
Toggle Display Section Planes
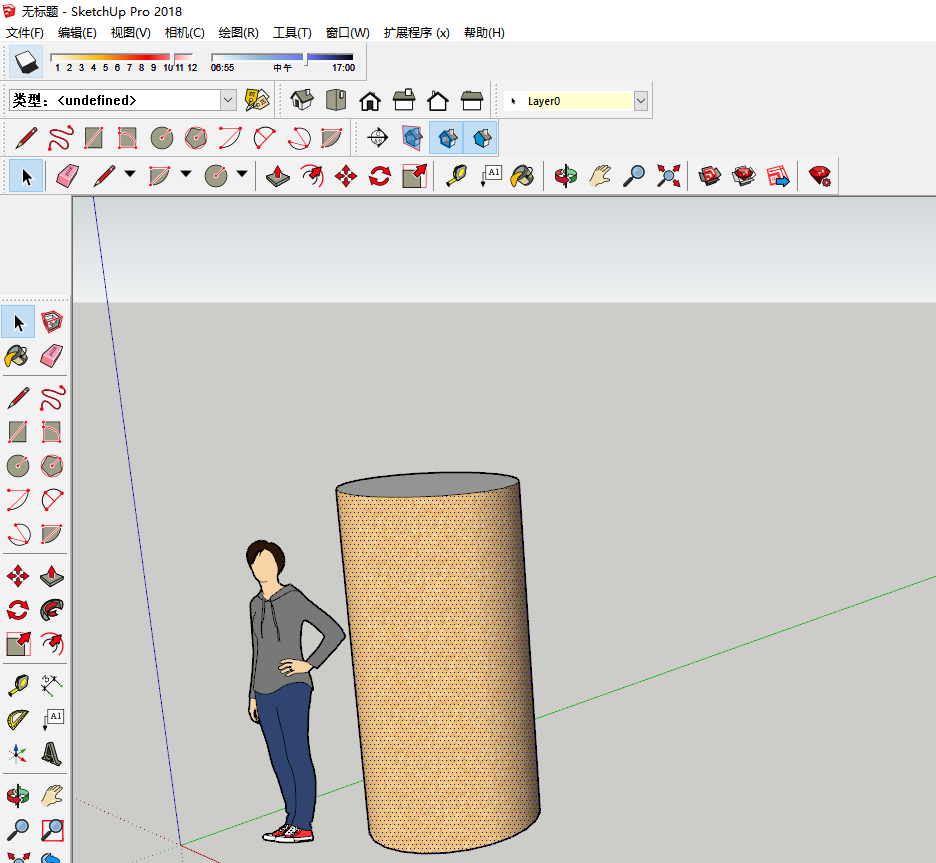(x=412, y=138)
